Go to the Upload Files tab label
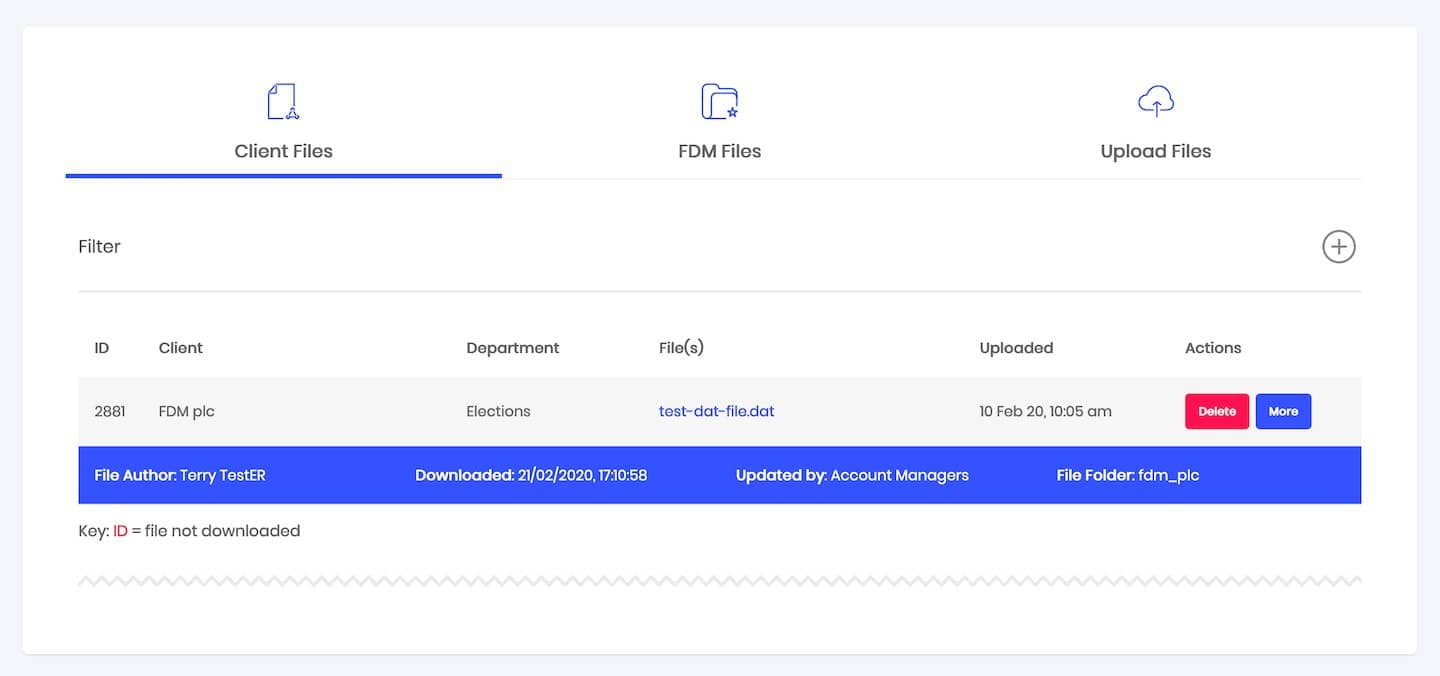Screen dimensions: 1440x676 [1155, 151]
